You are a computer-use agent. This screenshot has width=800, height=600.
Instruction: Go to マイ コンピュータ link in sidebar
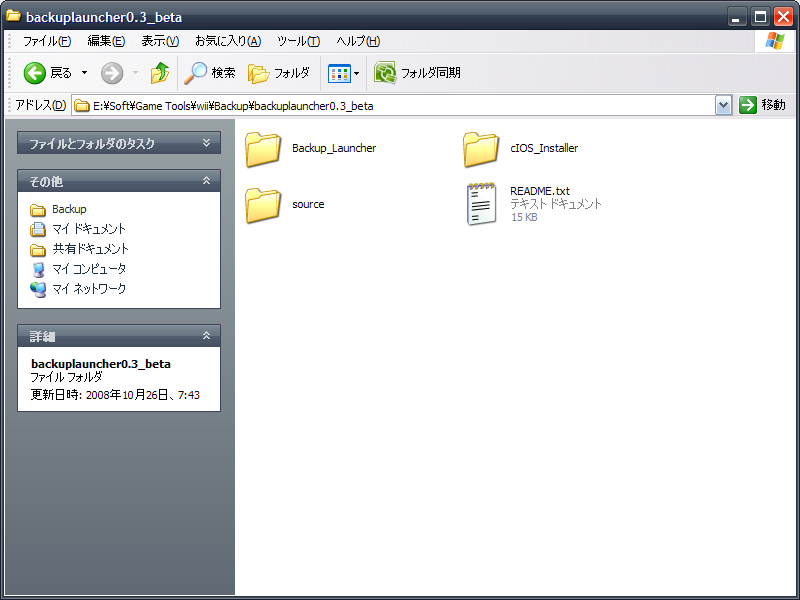point(89,269)
